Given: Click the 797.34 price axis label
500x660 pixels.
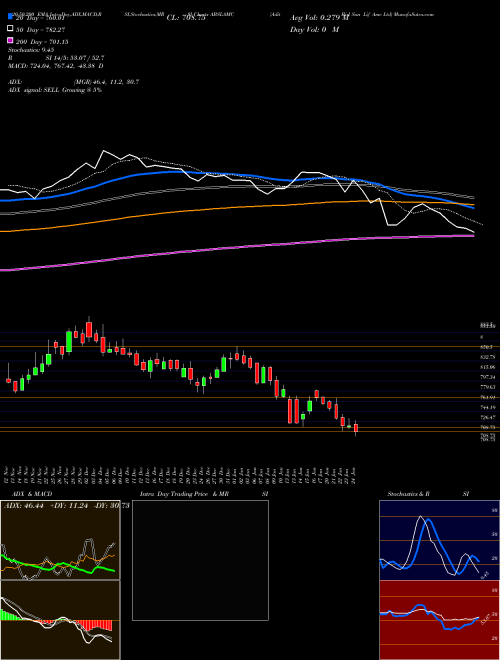Looking at the screenshot, I should 487,377.
